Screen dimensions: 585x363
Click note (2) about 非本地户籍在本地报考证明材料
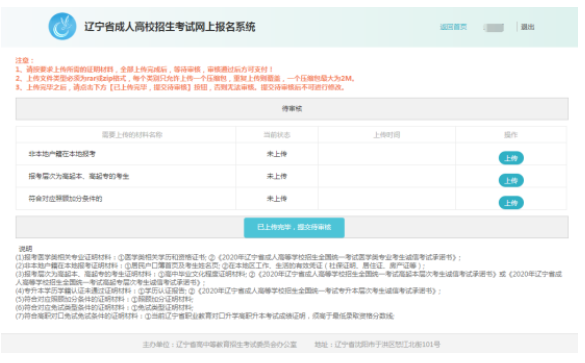[x=220, y=266]
